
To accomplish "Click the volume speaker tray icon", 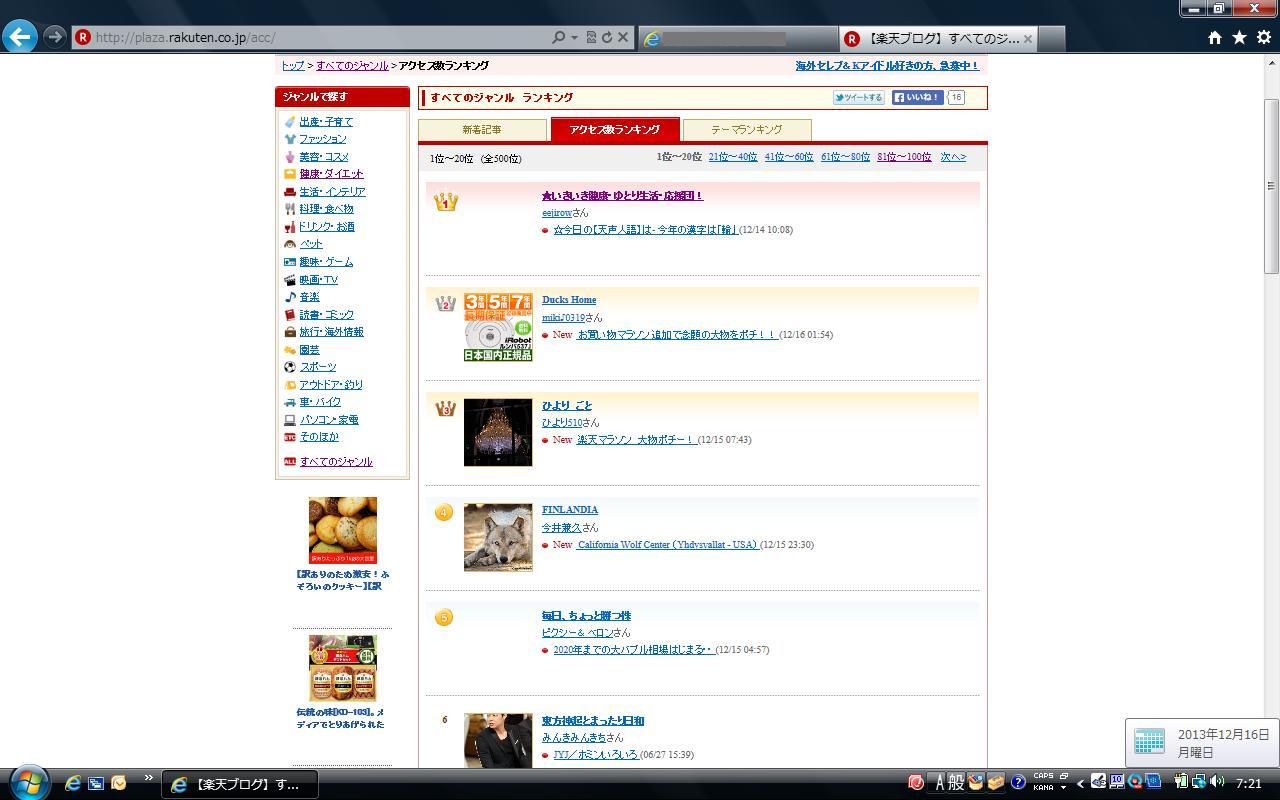I will 1217,782.
